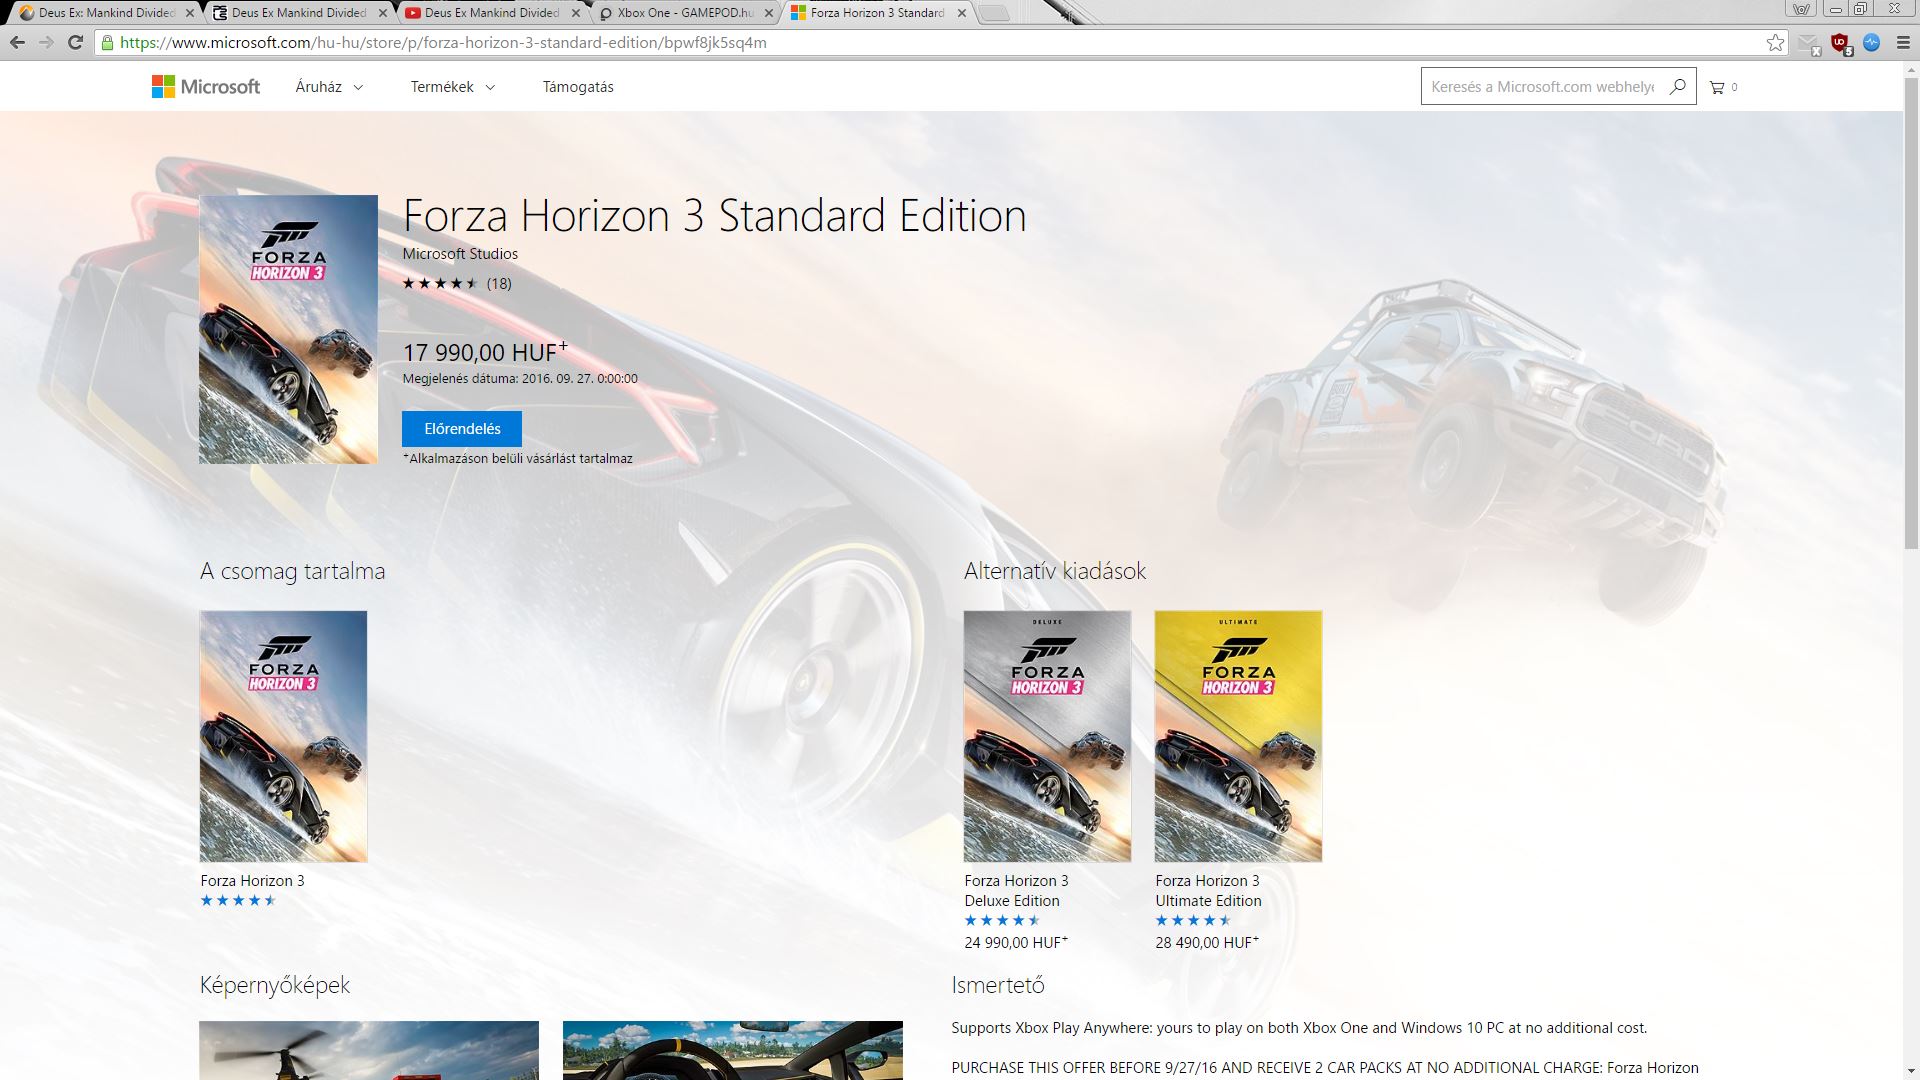
Task: Click the mail checker extension icon
Action: pyautogui.click(x=1808, y=43)
